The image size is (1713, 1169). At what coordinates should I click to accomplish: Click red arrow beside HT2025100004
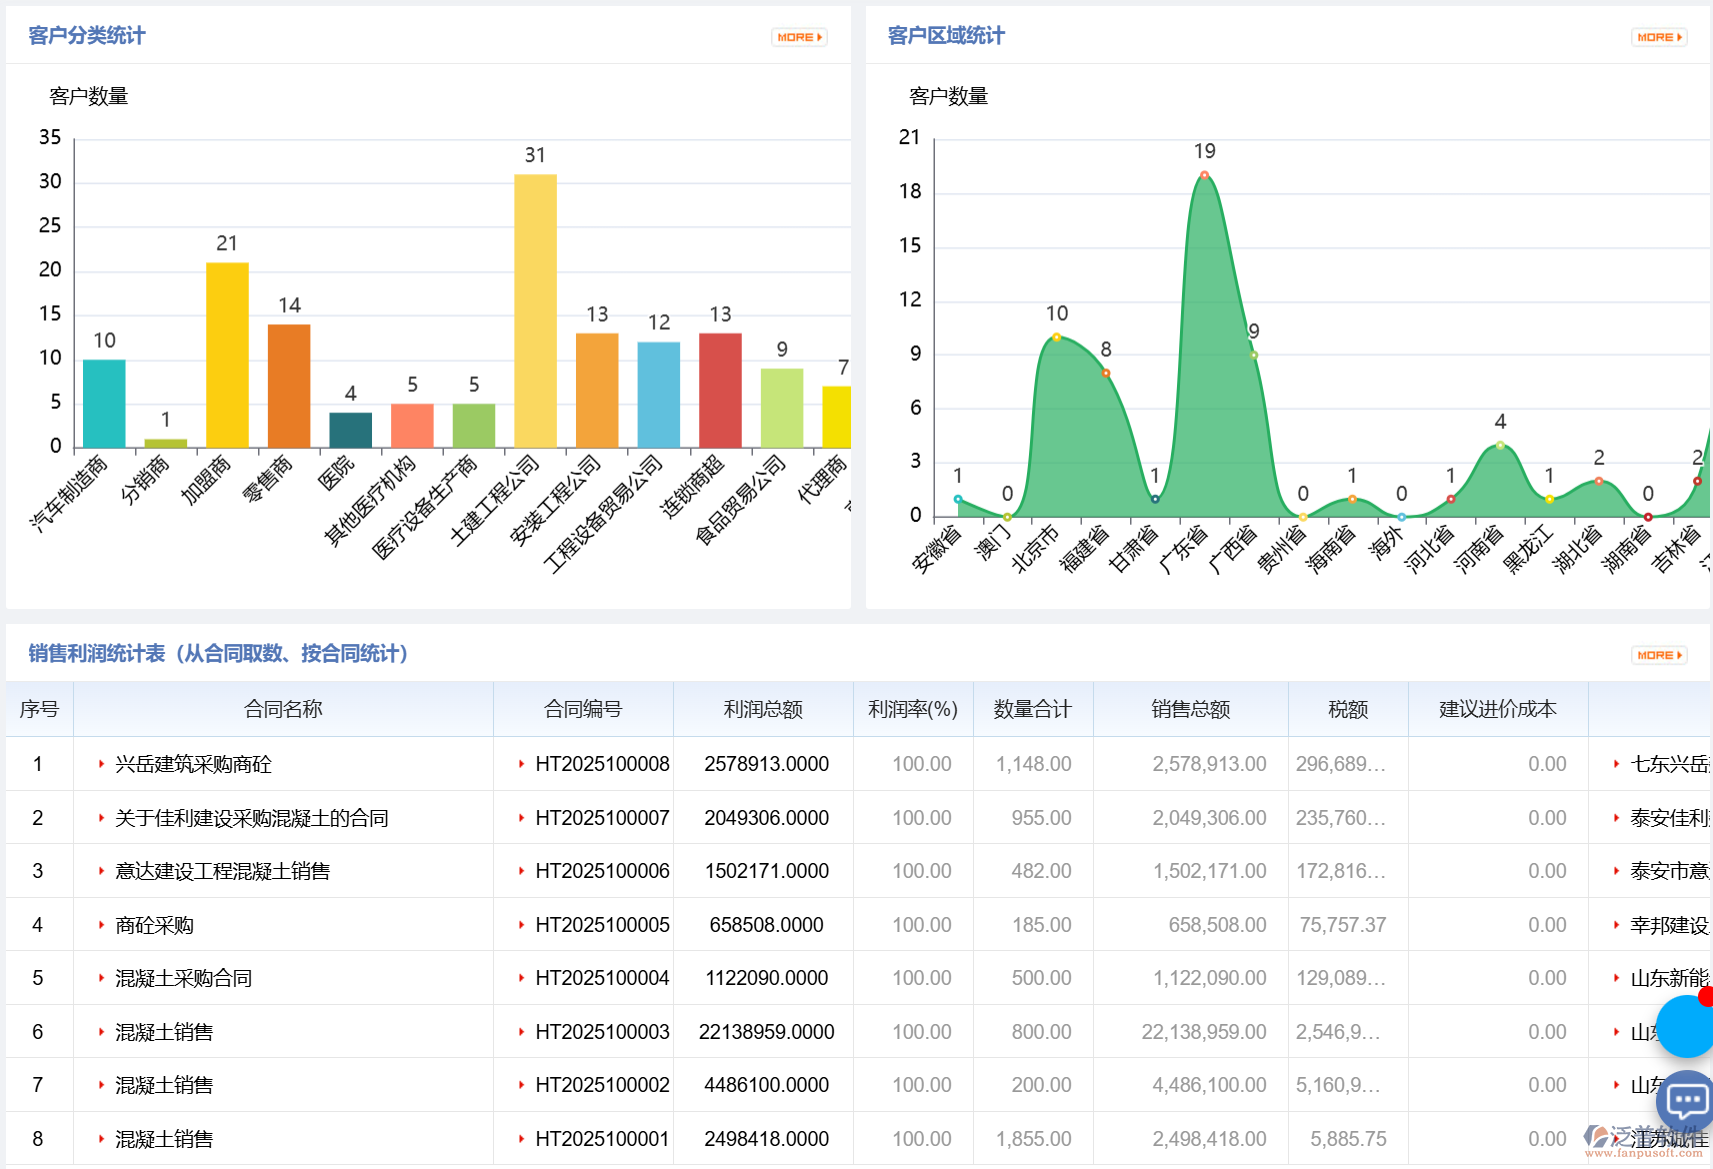pos(521,978)
